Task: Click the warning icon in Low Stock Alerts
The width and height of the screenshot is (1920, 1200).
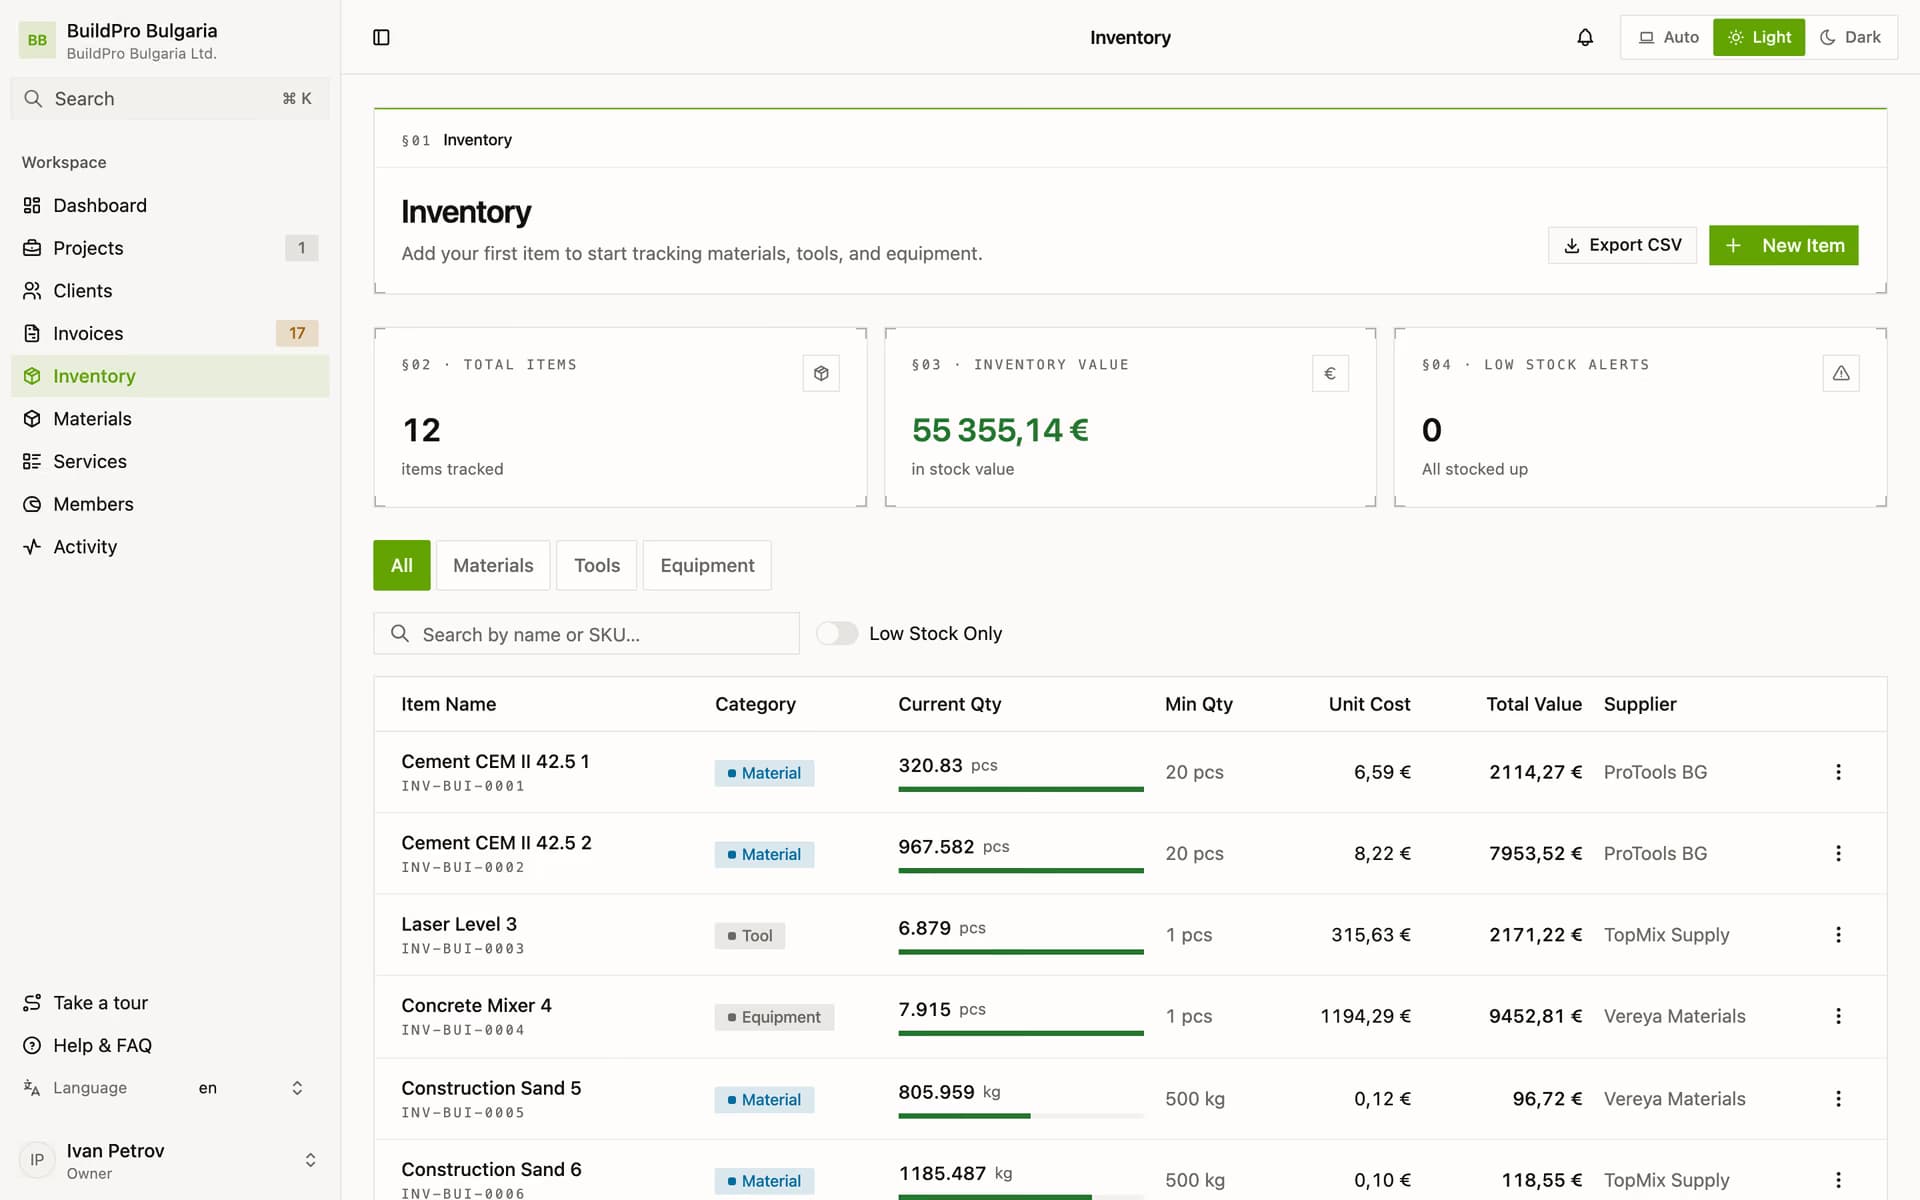Action: click(1841, 373)
